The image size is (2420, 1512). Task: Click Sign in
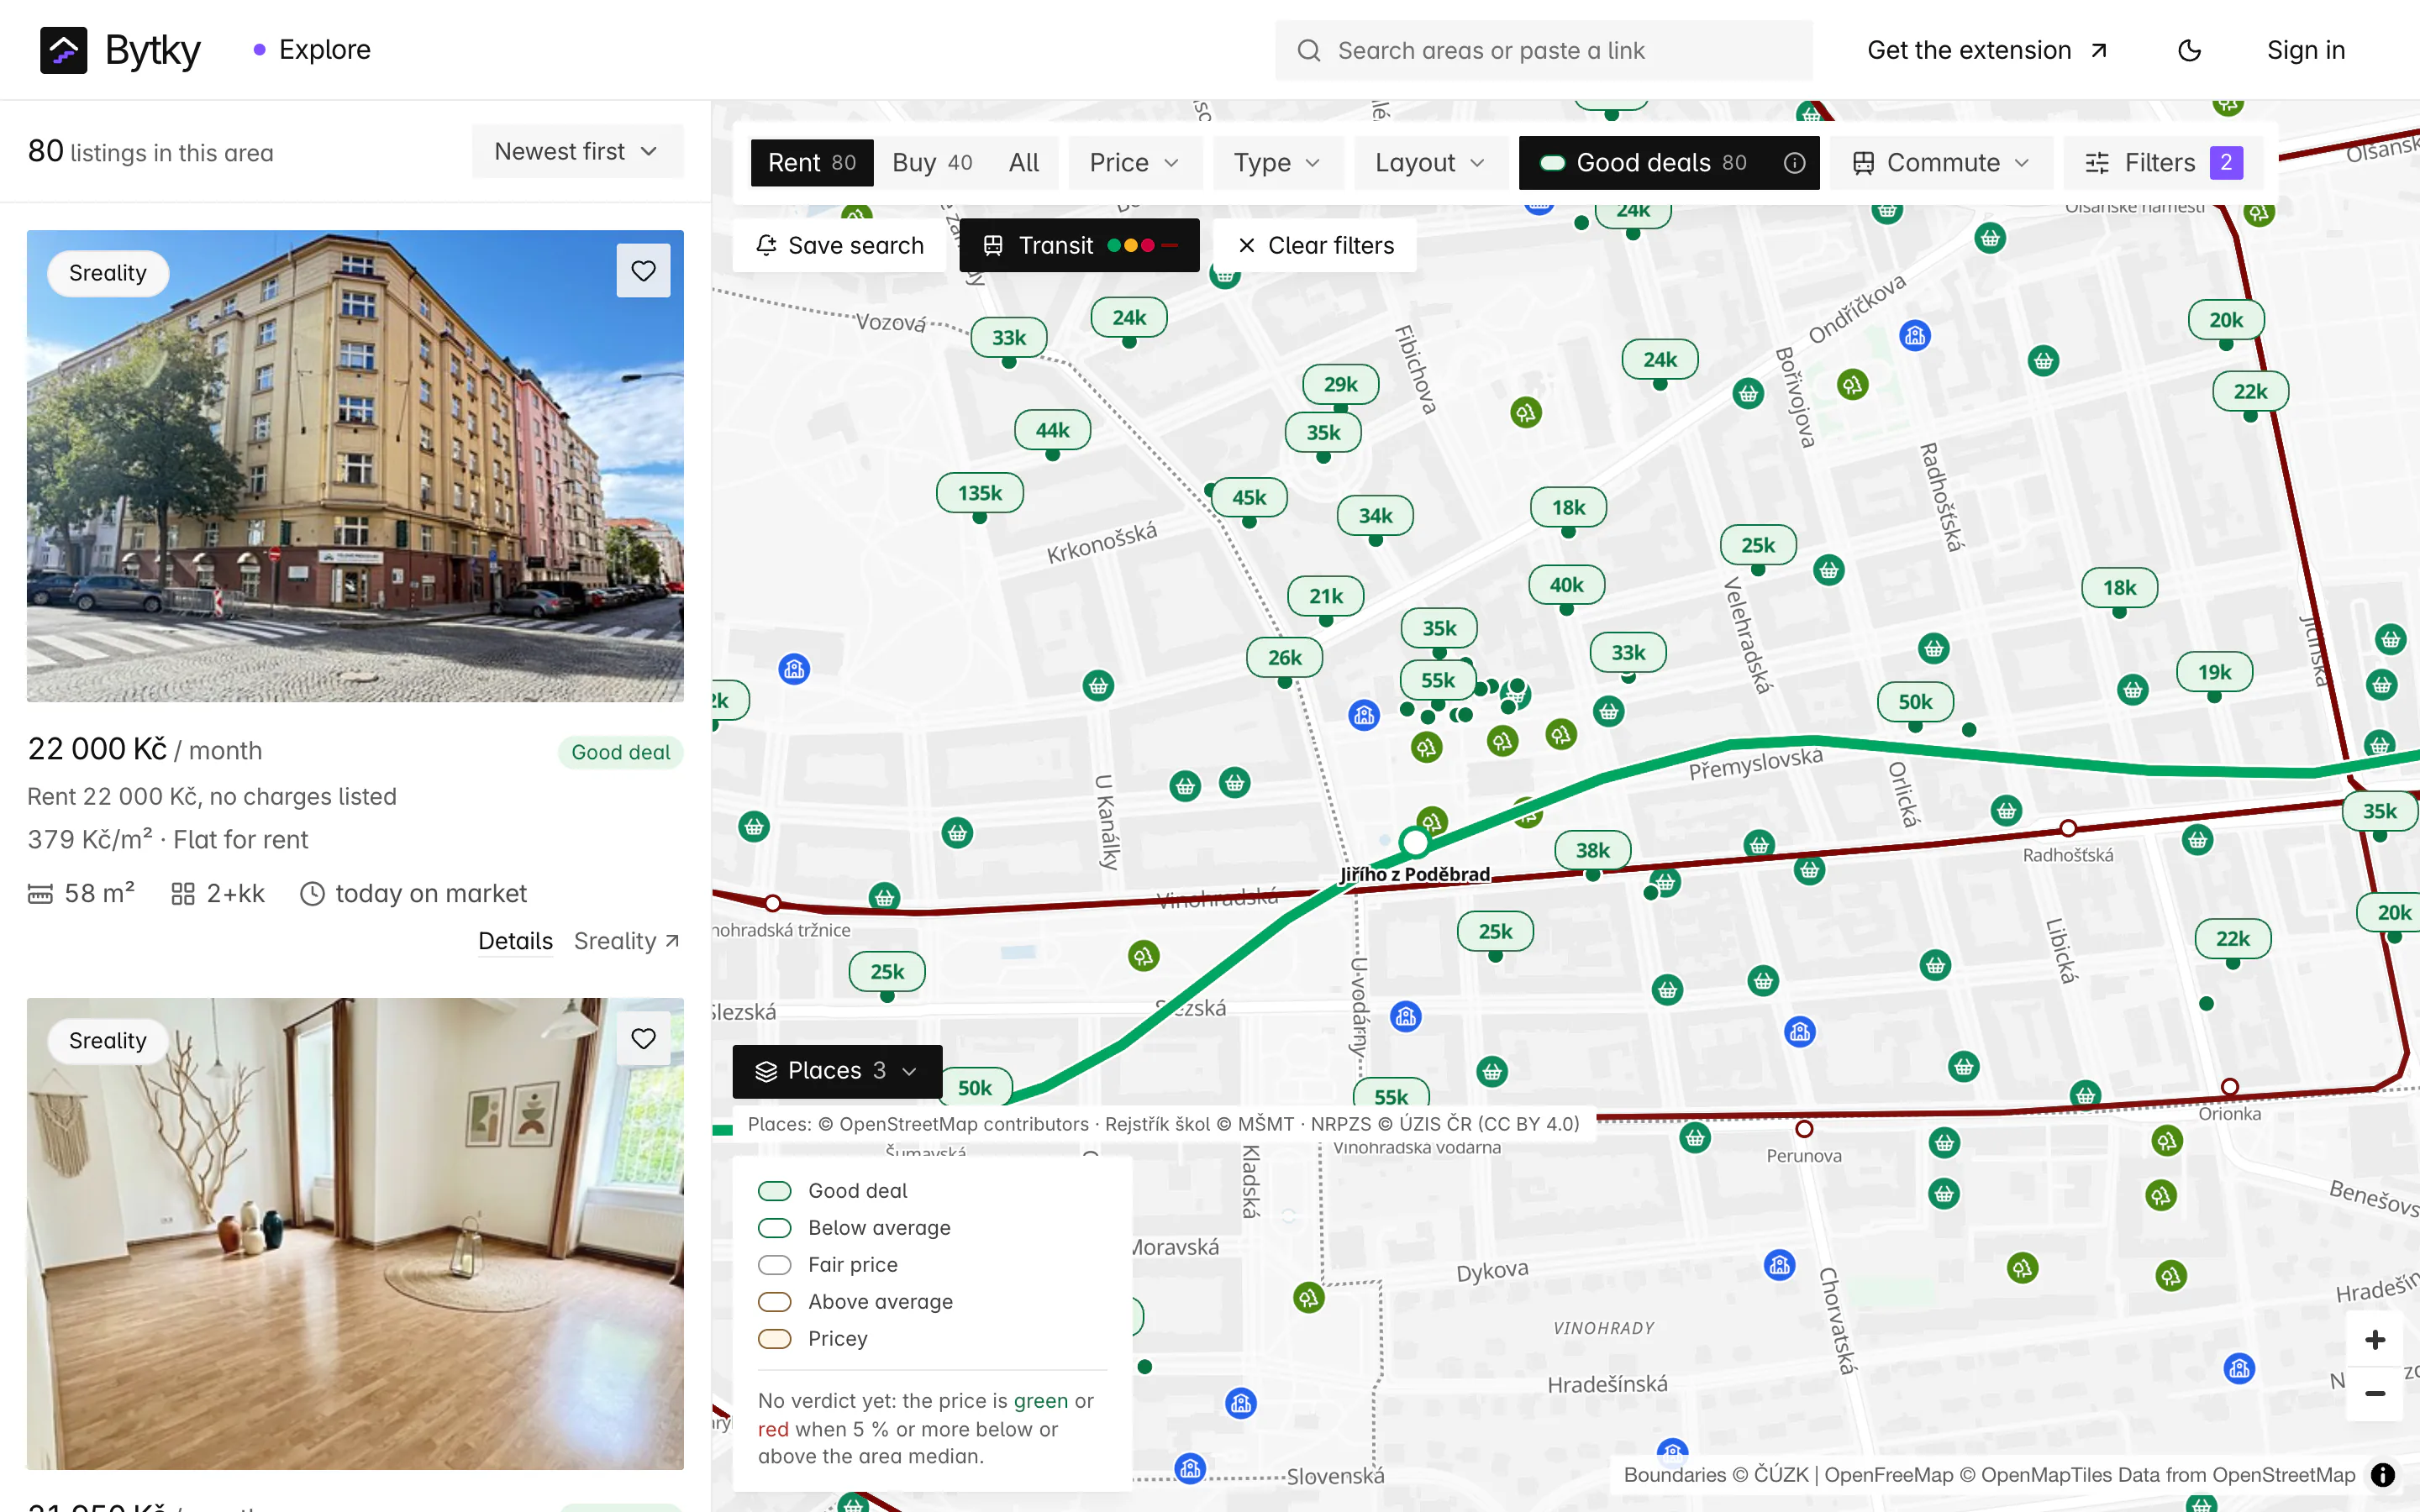(x=2305, y=50)
